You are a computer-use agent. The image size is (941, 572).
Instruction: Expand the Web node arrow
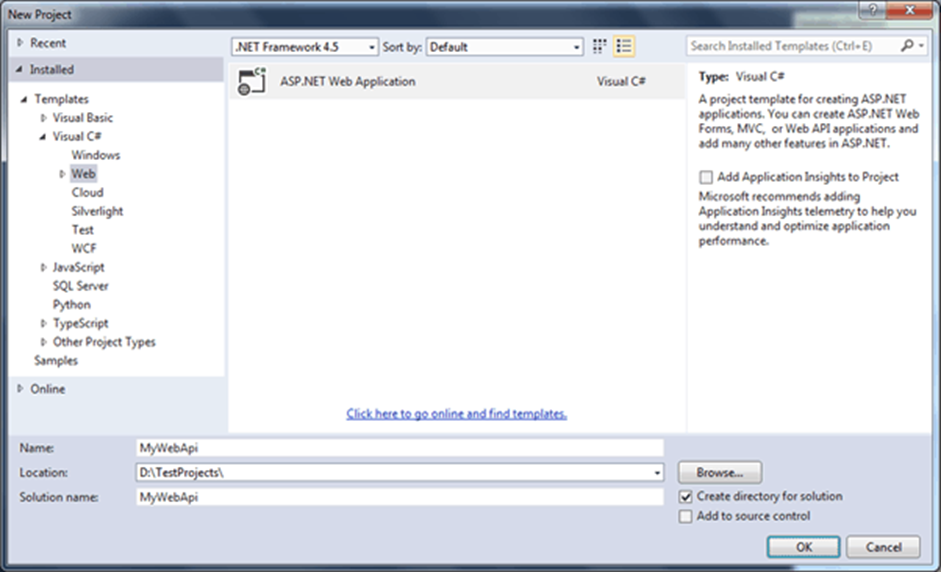pos(62,174)
